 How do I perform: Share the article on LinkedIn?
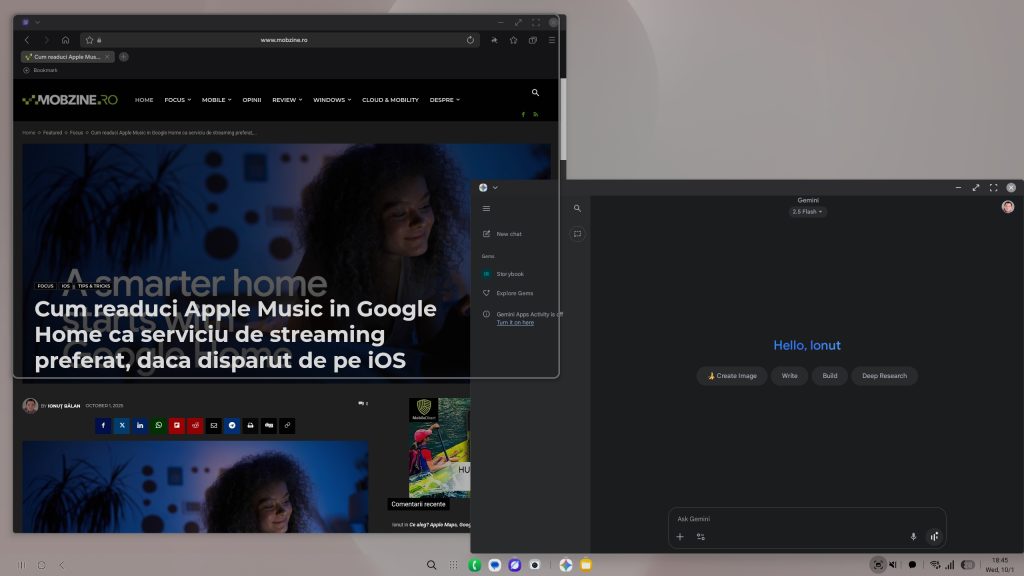coord(140,425)
